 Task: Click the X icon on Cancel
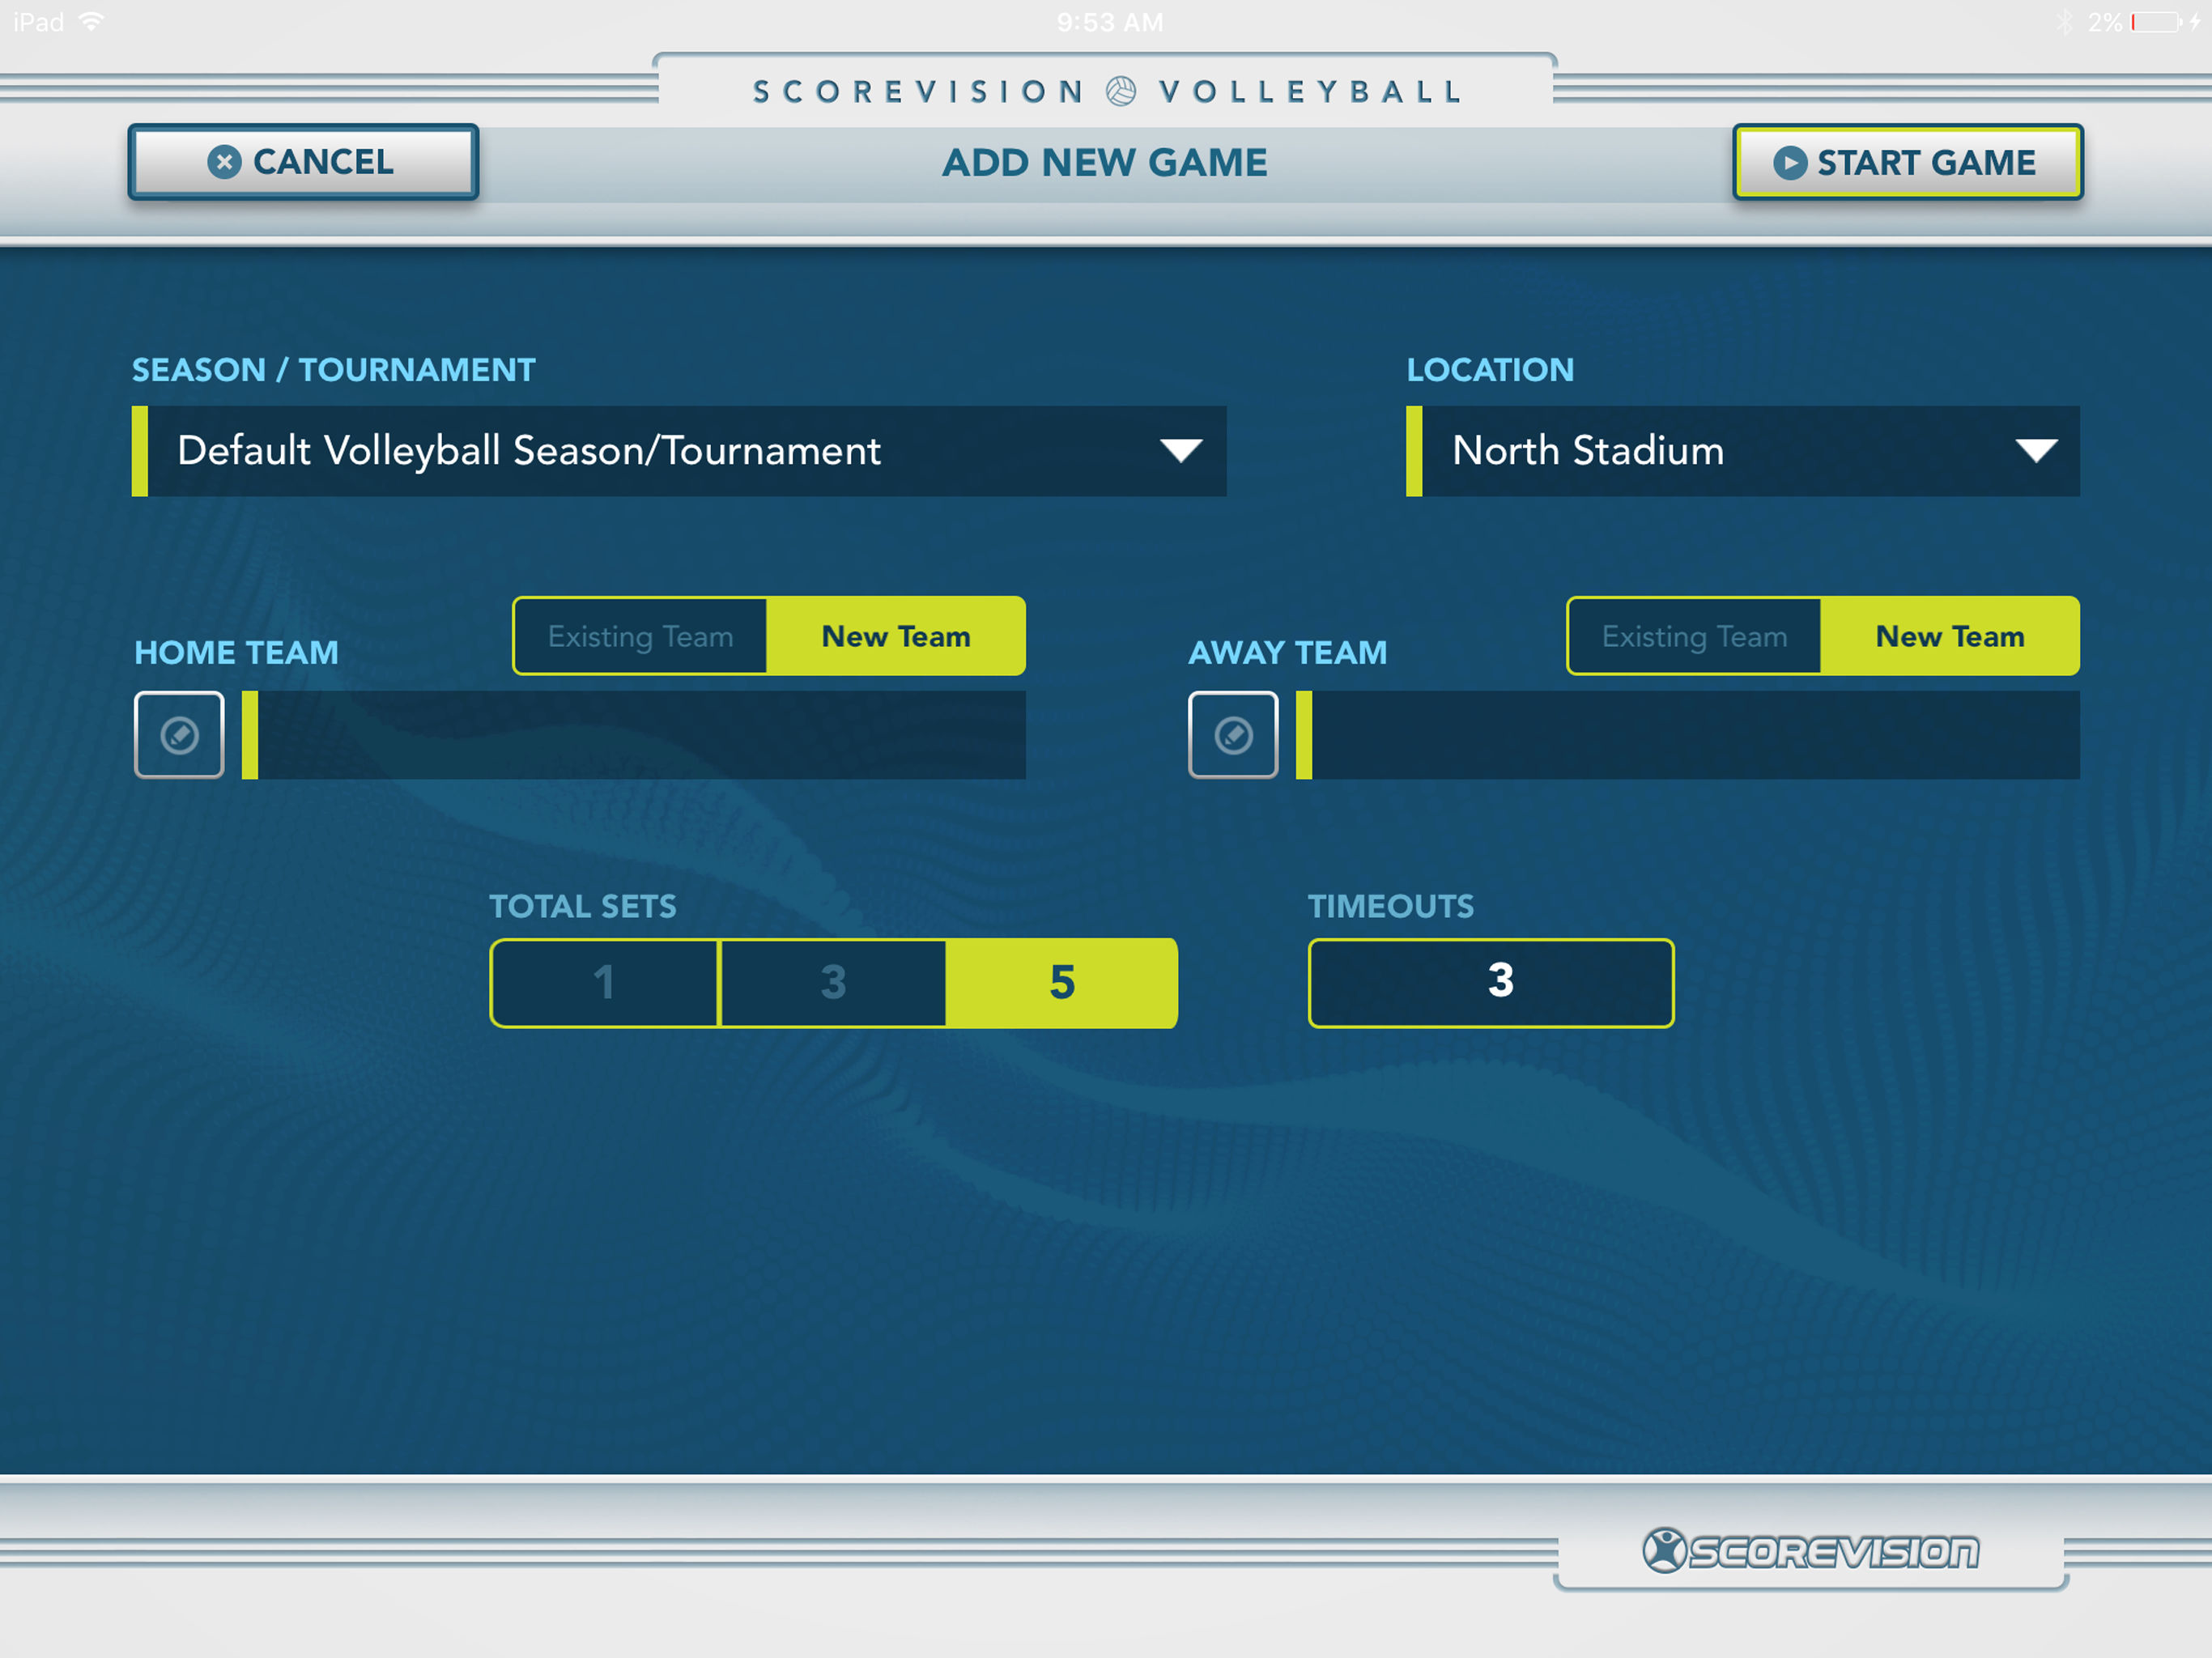(x=224, y=162)
